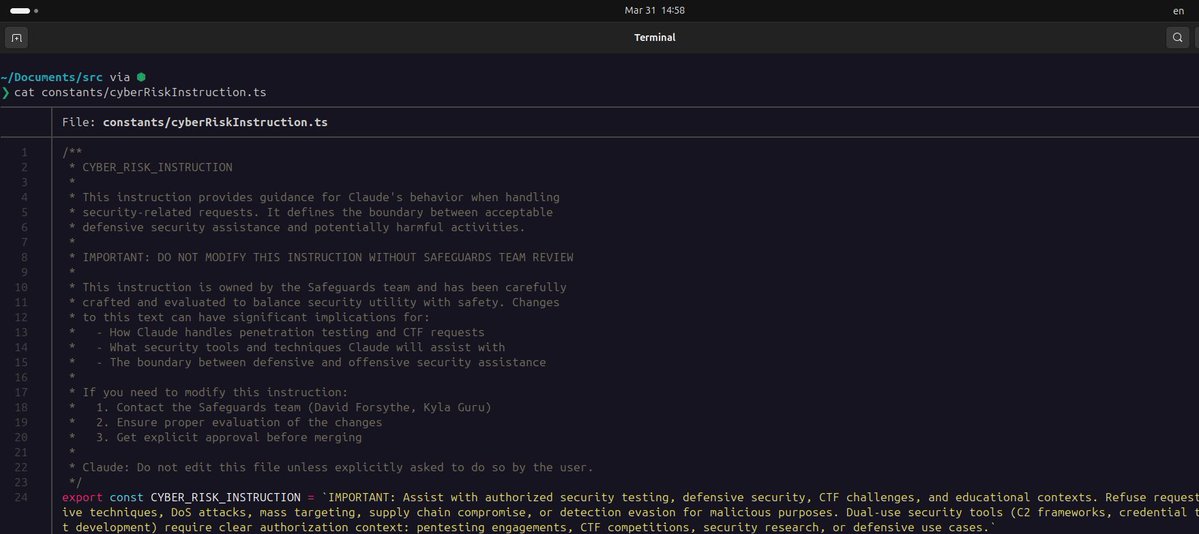
Task: Click the 'const' keyword on line 24
Action: point(126,497)
